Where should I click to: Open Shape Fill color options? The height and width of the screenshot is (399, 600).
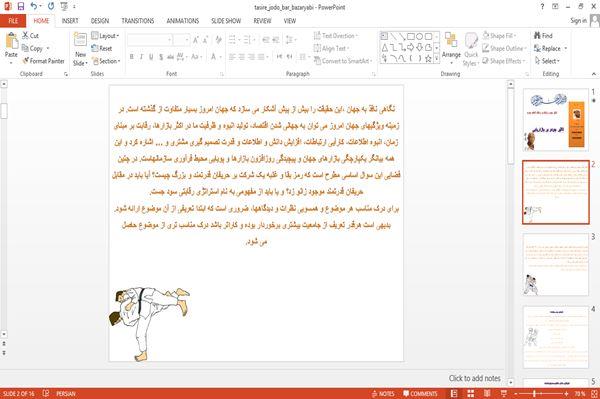tap(499, 36)
